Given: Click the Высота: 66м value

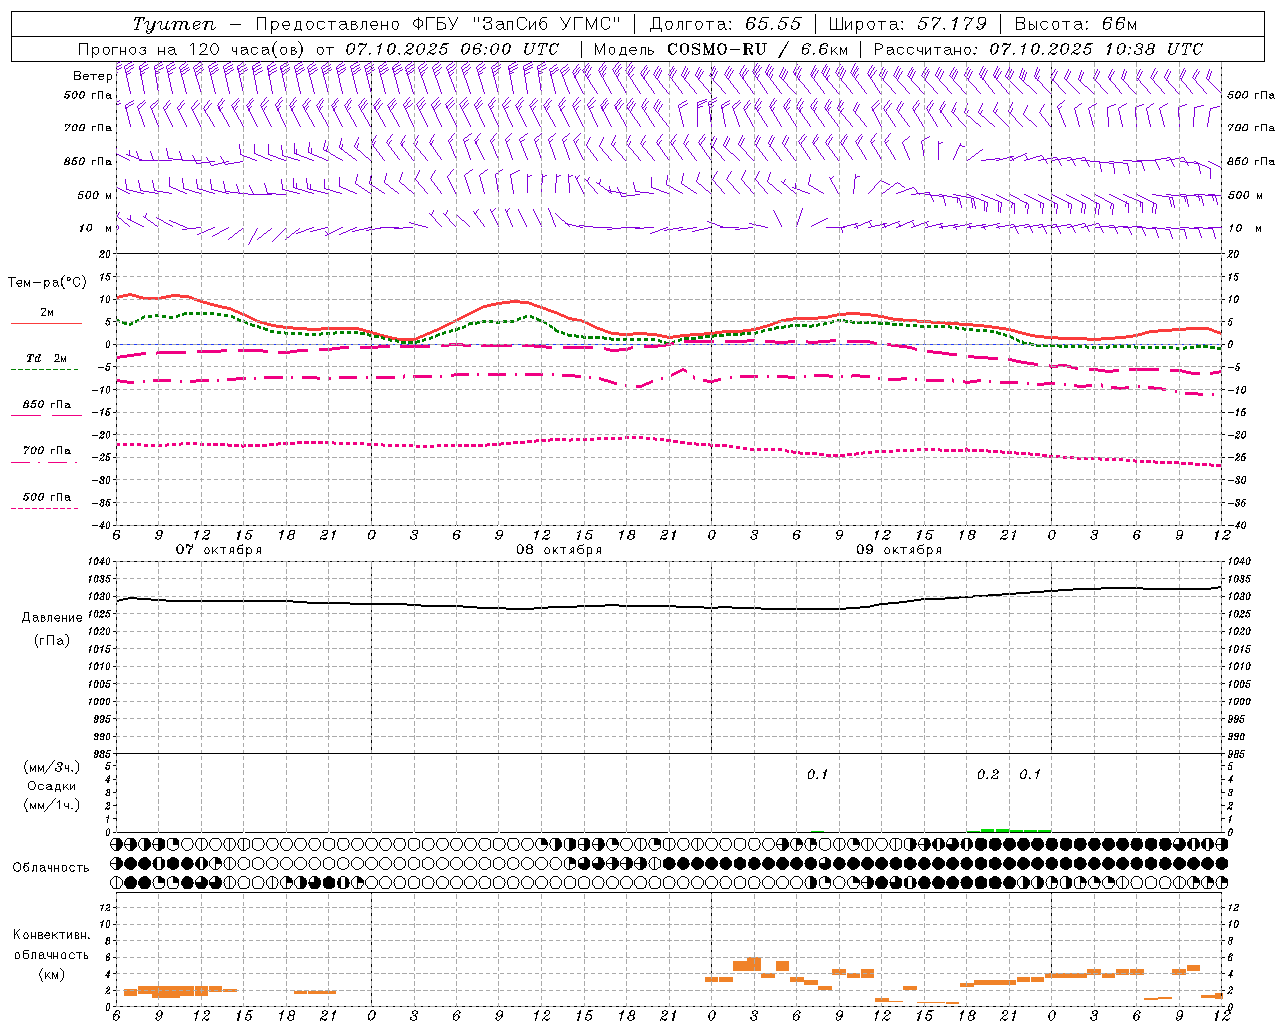Looking at the screenshot, I should (1076, 24).
